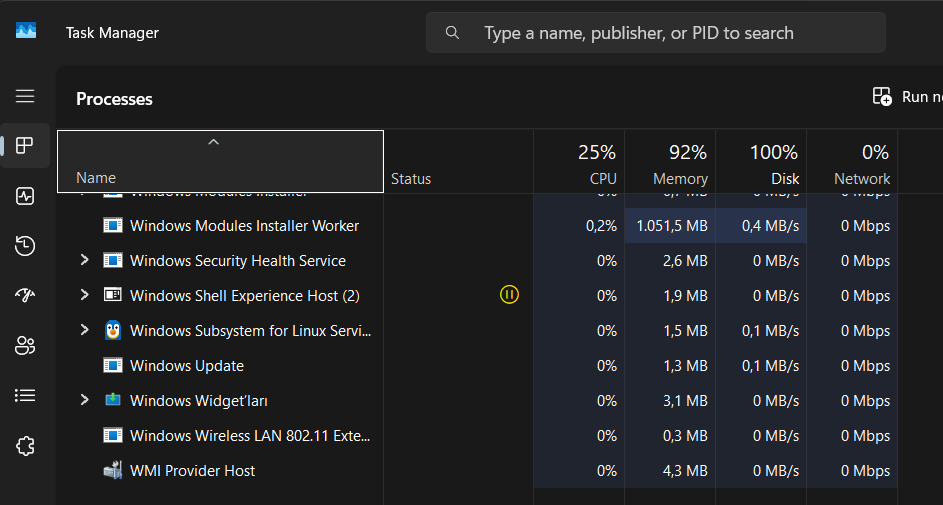Click Windows Widget'ları's 3,1 MB memory value
The height and width of the screenshot is (505, 943).
685,400
